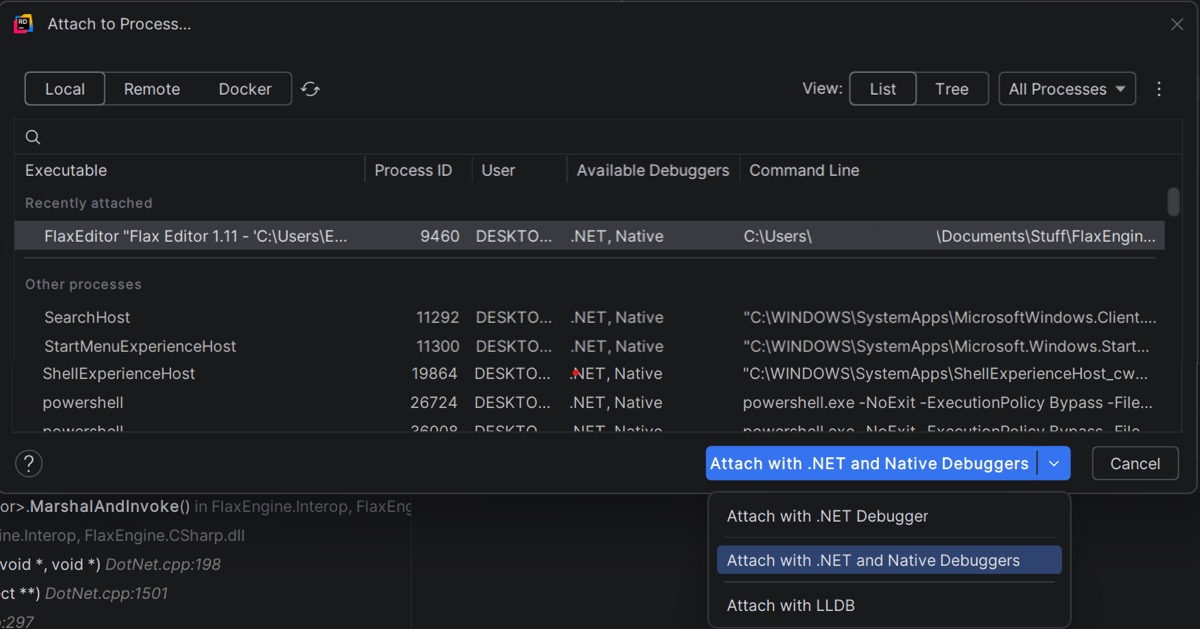The width and height of the screenshot is (1200, 629).
Task: Click the search magnifier icon
Action: pos(33,137)
